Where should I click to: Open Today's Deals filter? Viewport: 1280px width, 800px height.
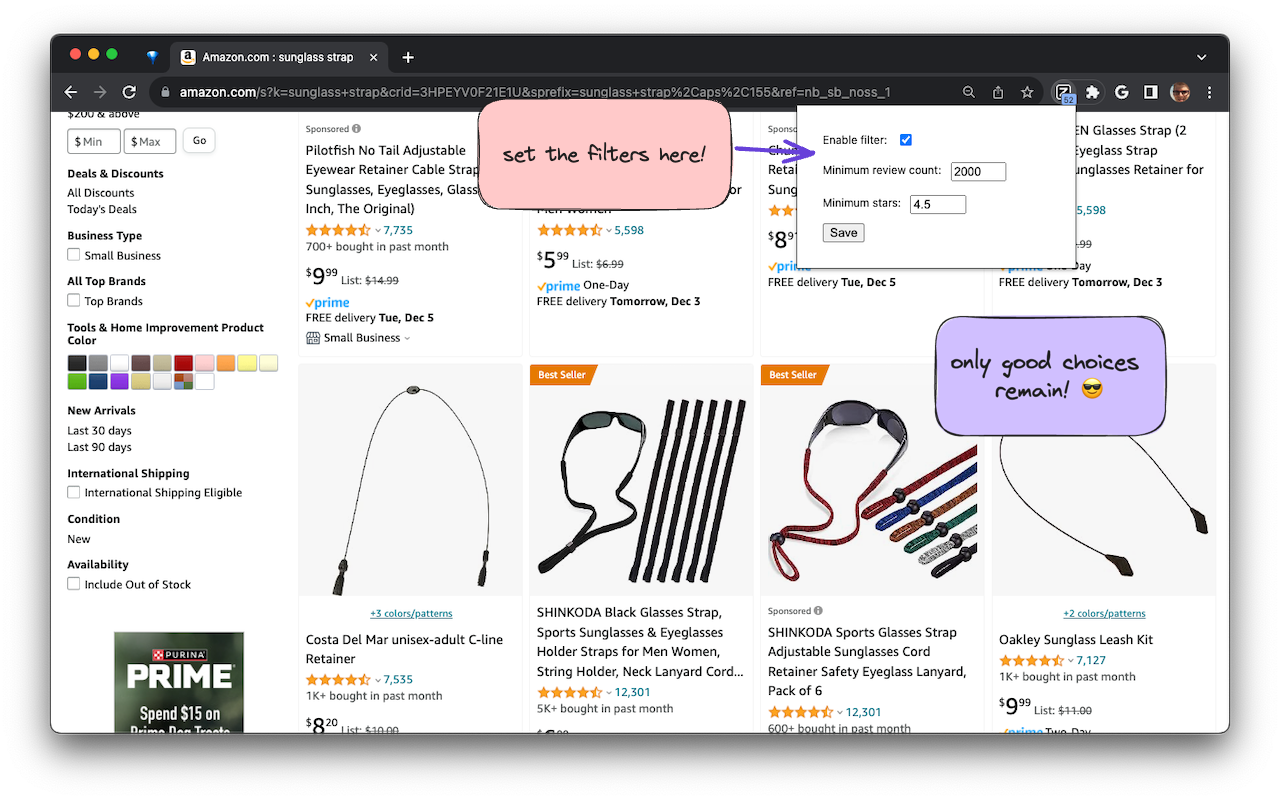coord(102,209)
